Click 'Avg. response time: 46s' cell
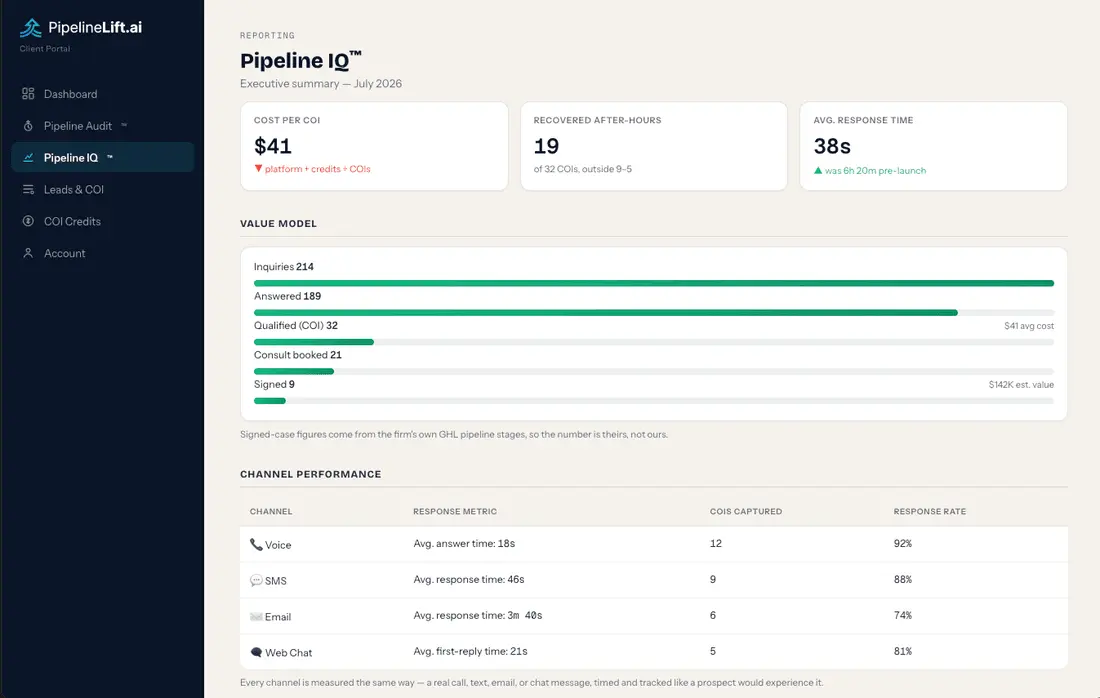 [x=469, y=579]
